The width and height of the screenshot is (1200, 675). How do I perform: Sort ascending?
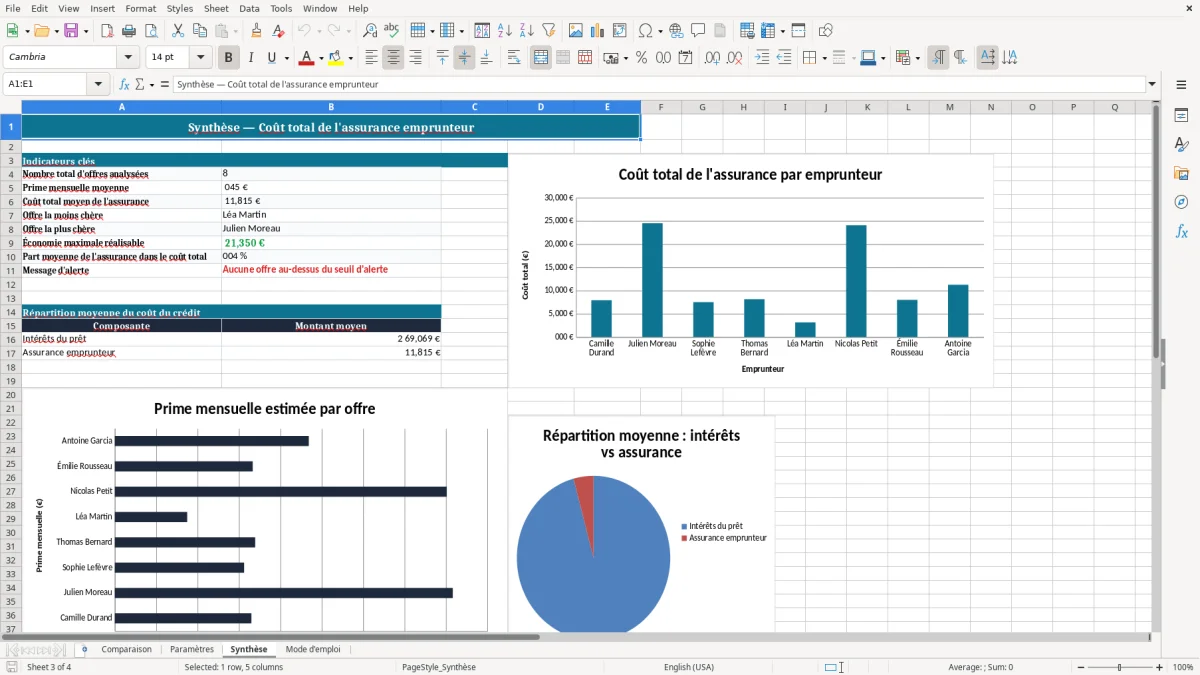[x=505, y=31]
